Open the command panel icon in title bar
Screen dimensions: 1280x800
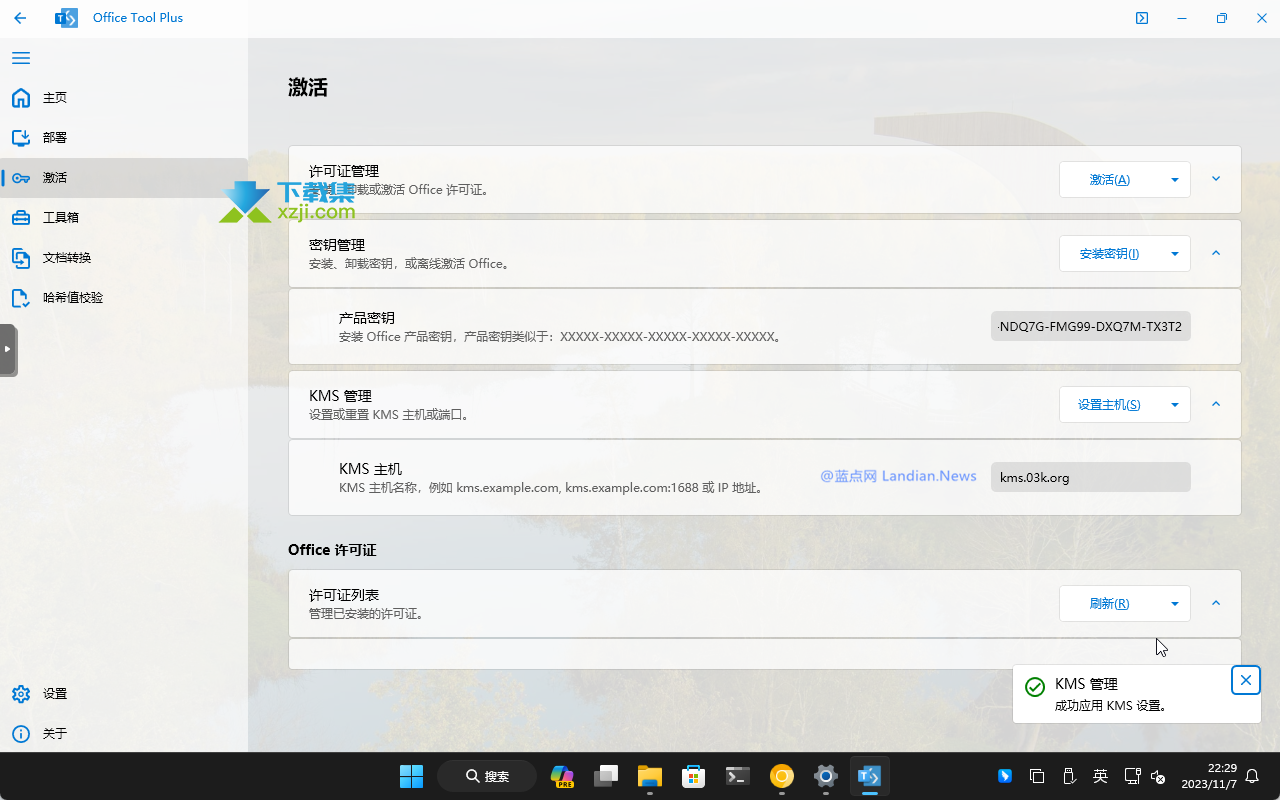click(1142, 18)
